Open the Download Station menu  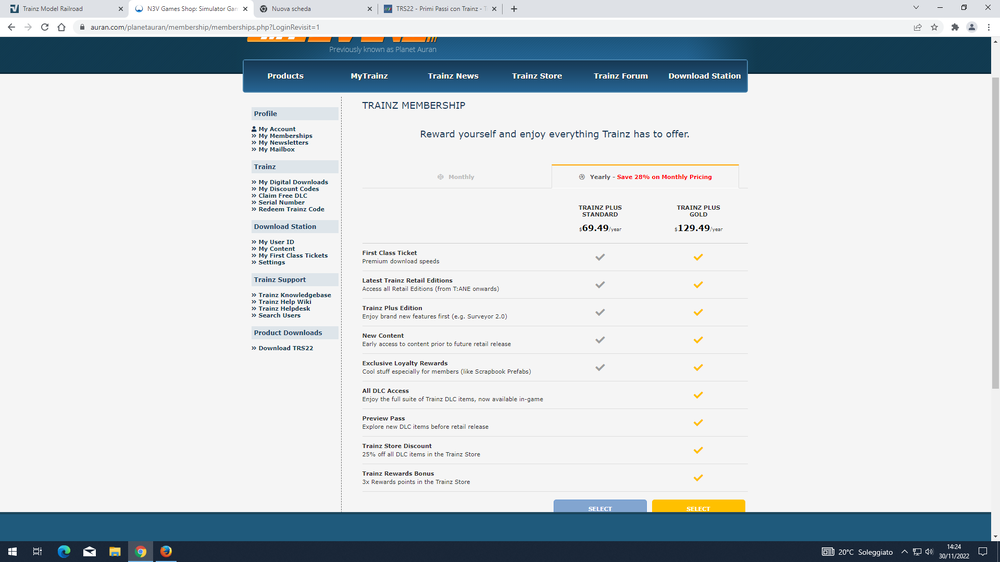click(705, 76)
